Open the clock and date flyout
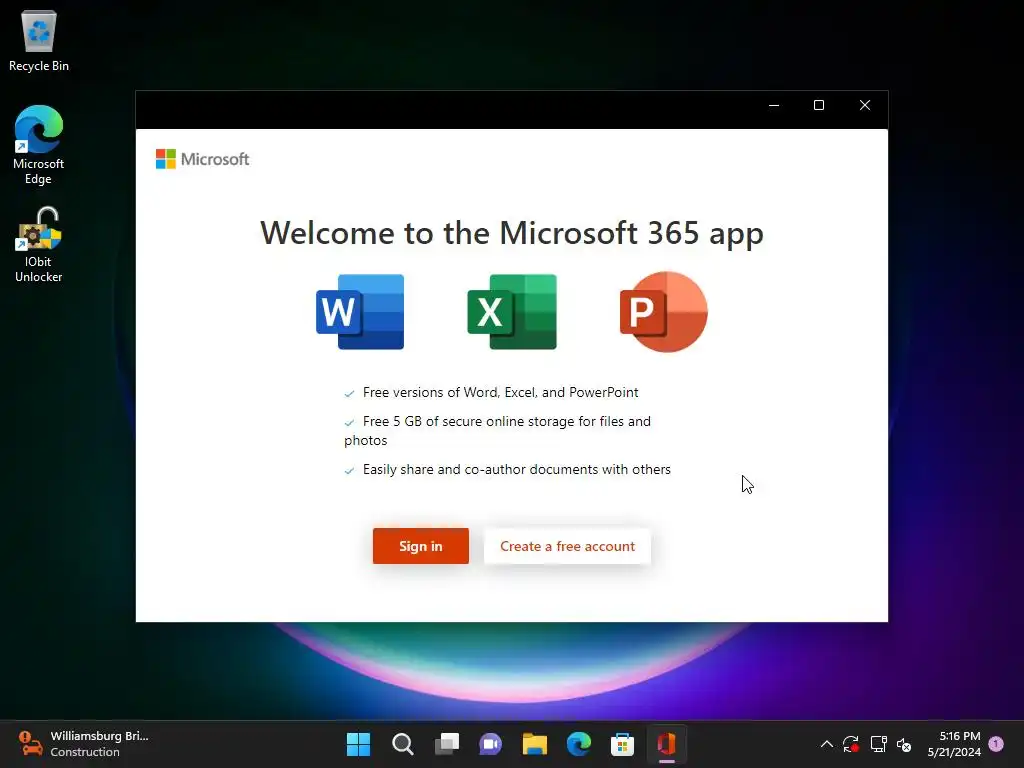The height and width of the screenshot is (768, 1024). [x=954, y=744]
